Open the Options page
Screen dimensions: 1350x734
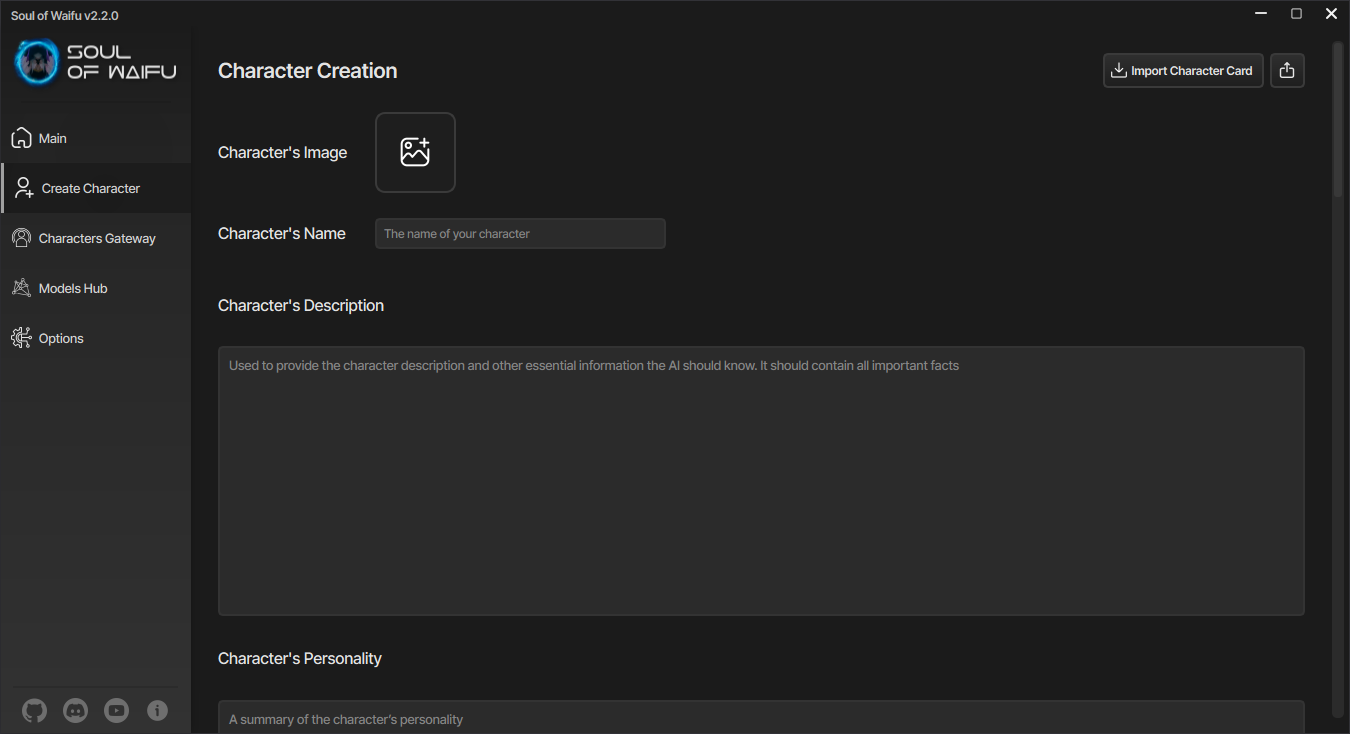pyautogui.click(x=96, y=338)
